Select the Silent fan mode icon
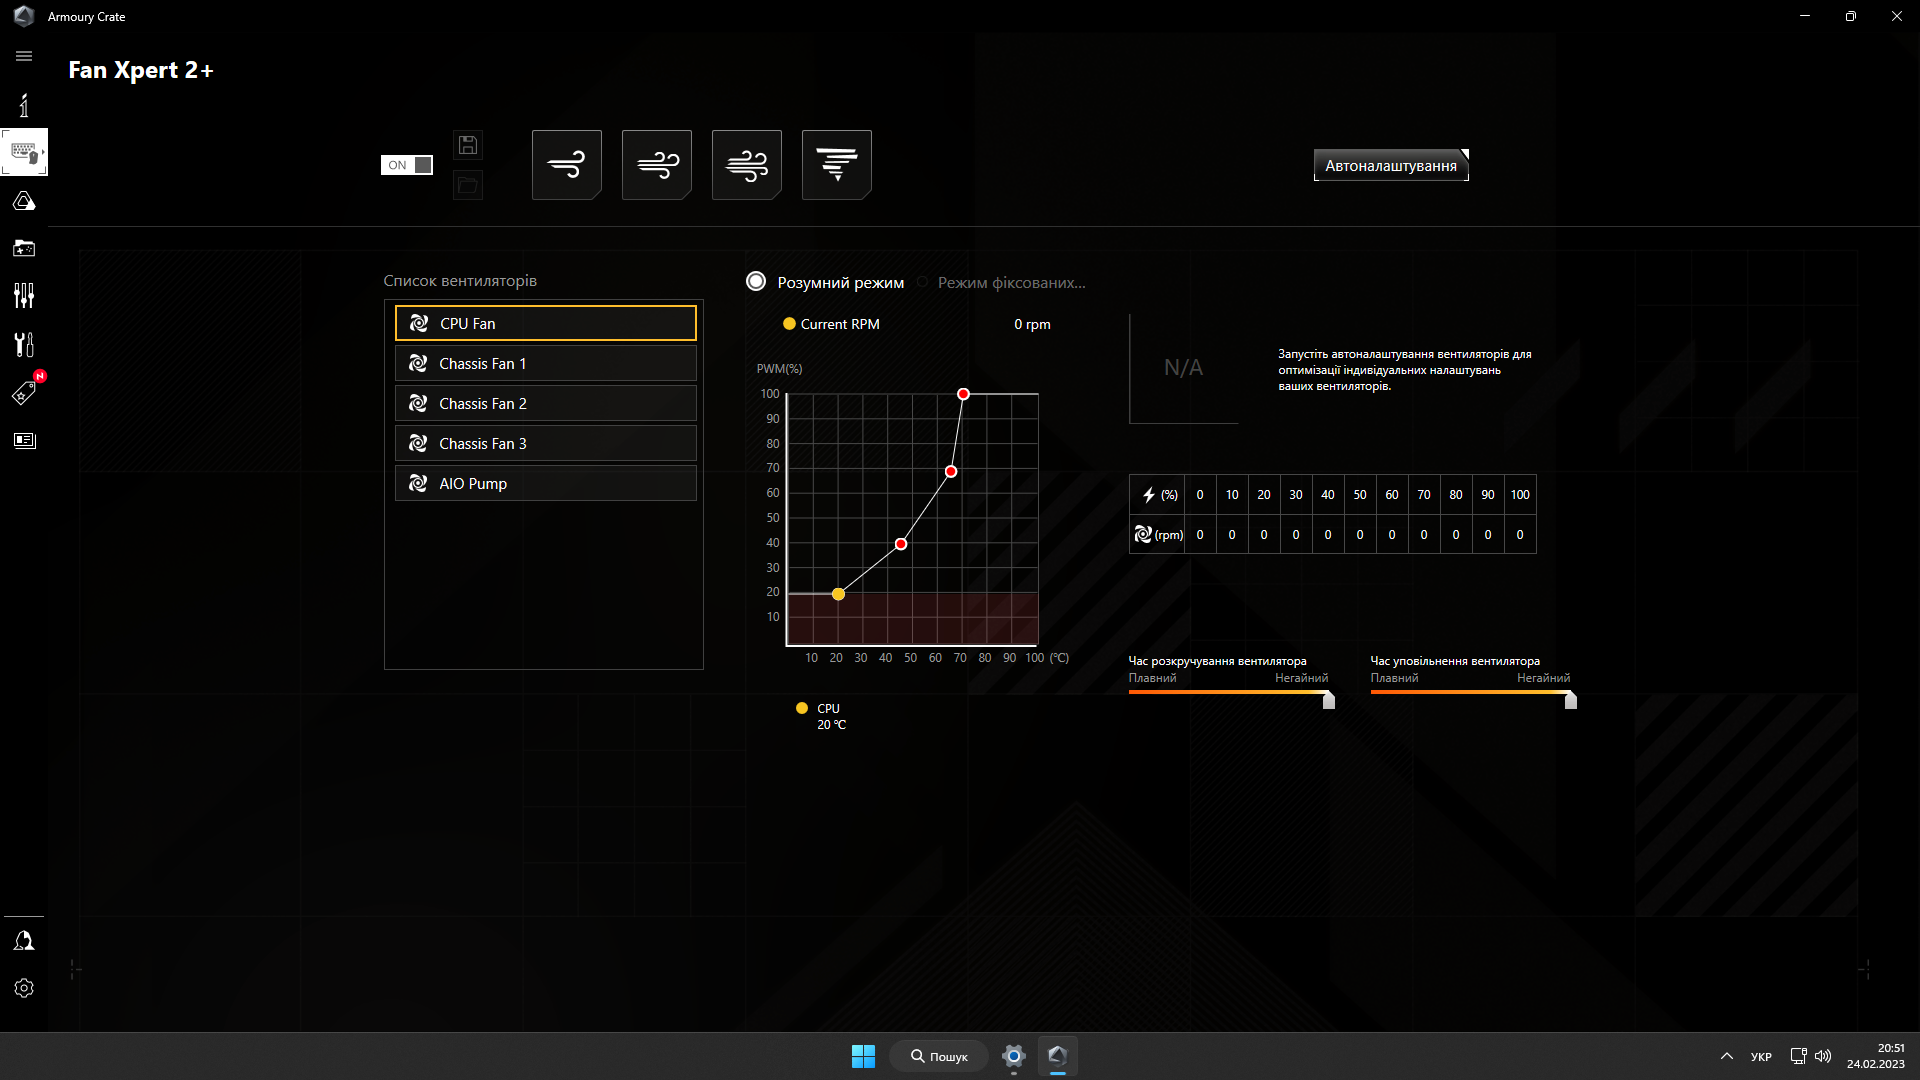The height and width of the screenshot is (1080, 1920). point(566,165)
